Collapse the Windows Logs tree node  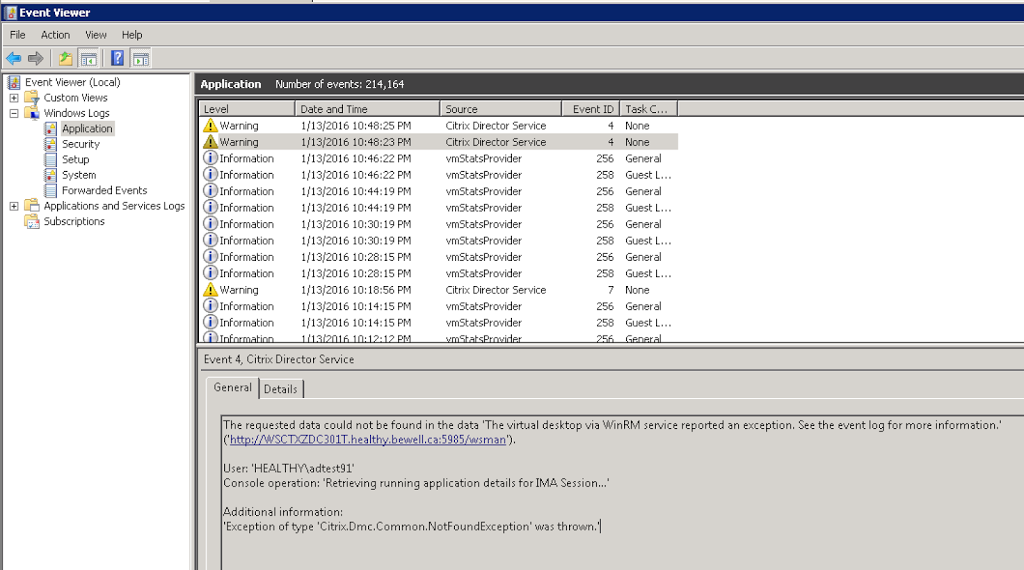click(x=14, y=114)
